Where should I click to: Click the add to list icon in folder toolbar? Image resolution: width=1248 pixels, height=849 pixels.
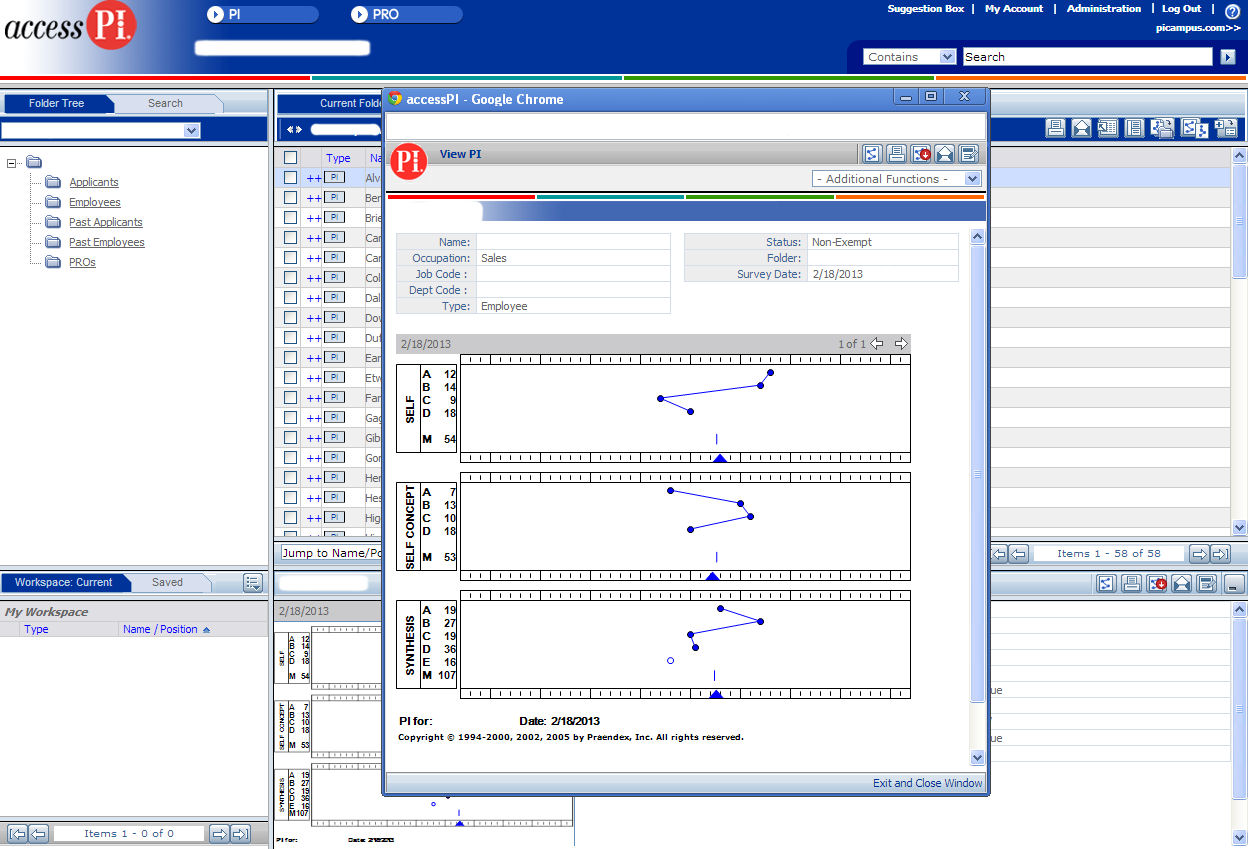(x=1226, y=128)
